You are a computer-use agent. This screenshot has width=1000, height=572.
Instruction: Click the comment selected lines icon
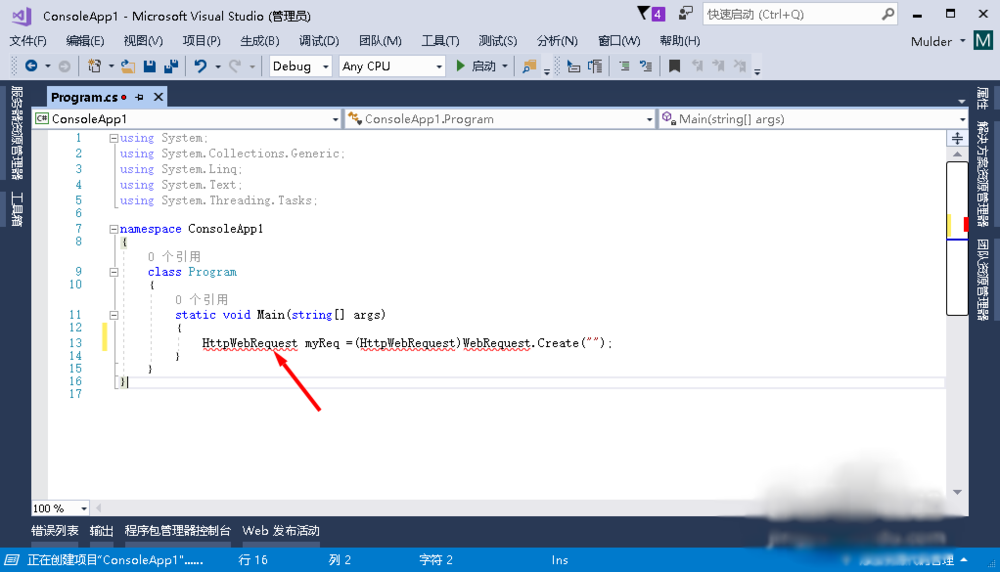click(623, 66)
